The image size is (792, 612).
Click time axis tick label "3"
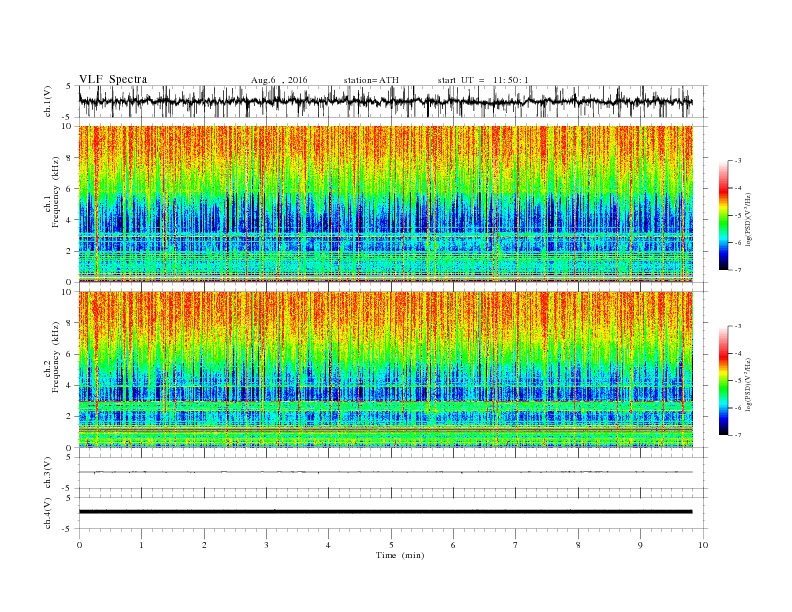[x=266, y=545]
